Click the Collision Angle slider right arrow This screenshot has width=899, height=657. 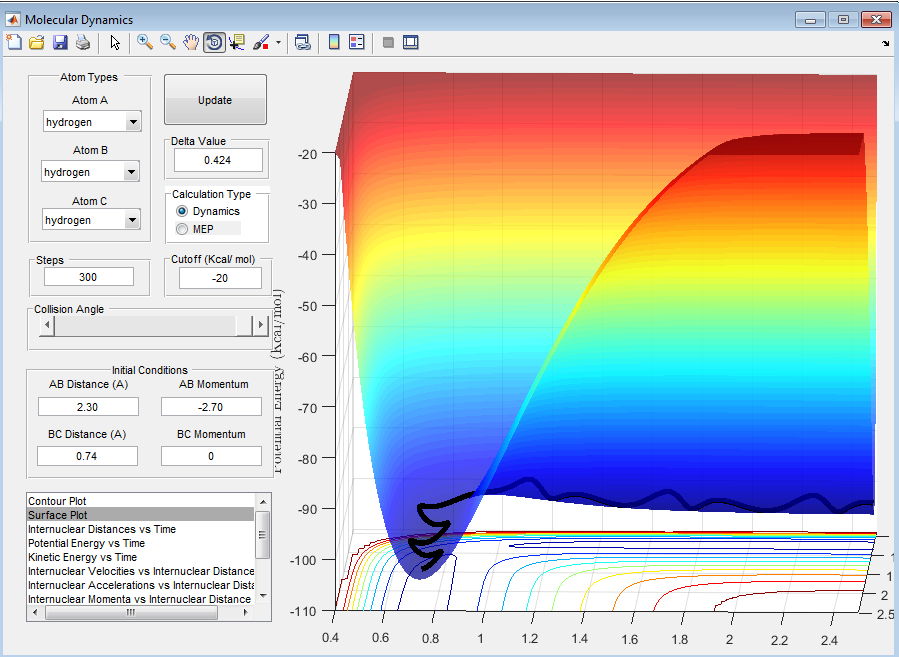click(259, 327)
